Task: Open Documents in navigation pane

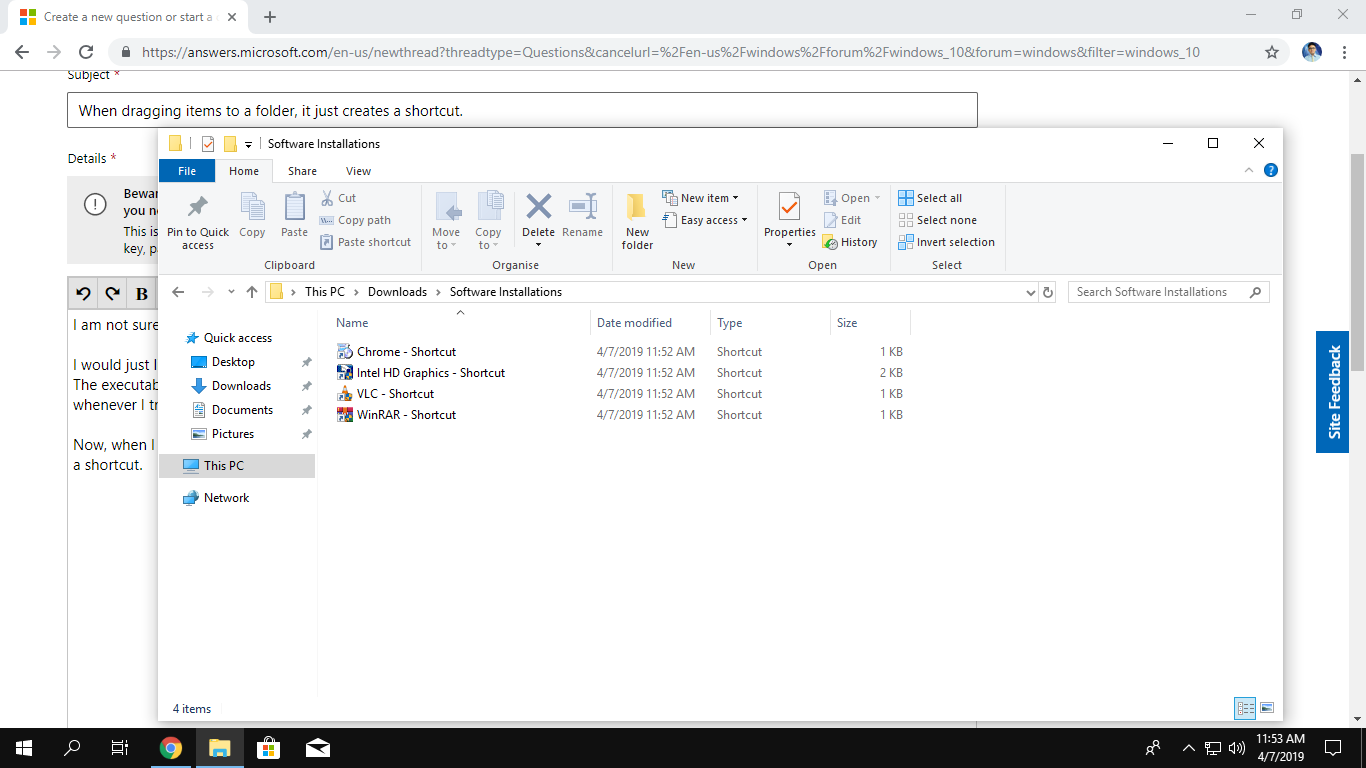Action: [242, 410]
